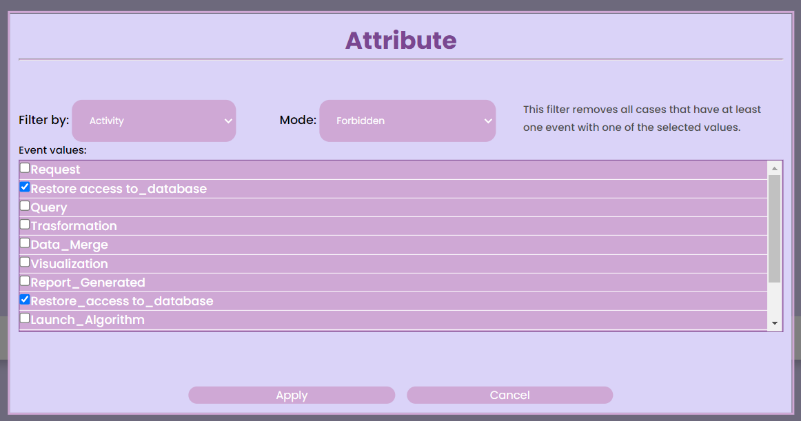Click the event values scroll down arrow

point(774,323)
